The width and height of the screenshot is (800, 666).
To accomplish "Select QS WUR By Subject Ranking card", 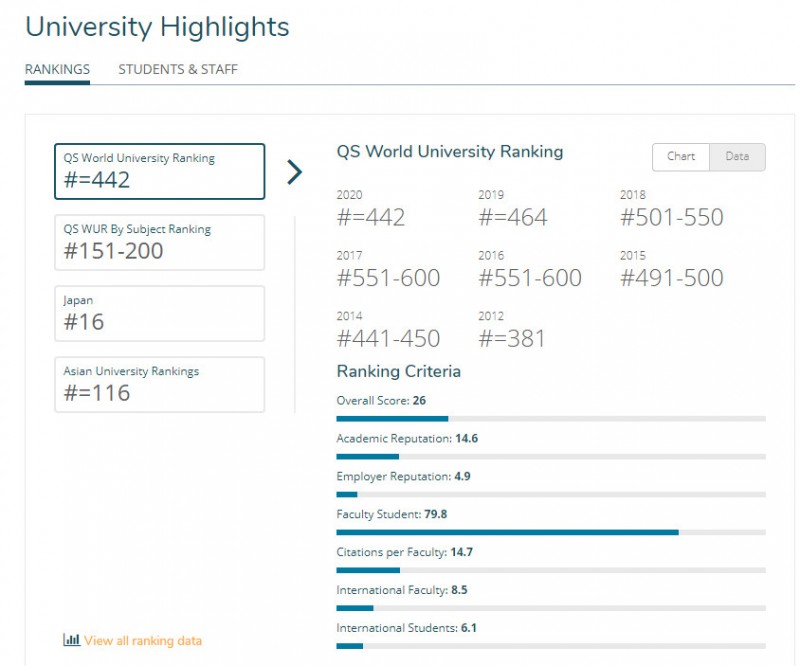I will 159,242.
